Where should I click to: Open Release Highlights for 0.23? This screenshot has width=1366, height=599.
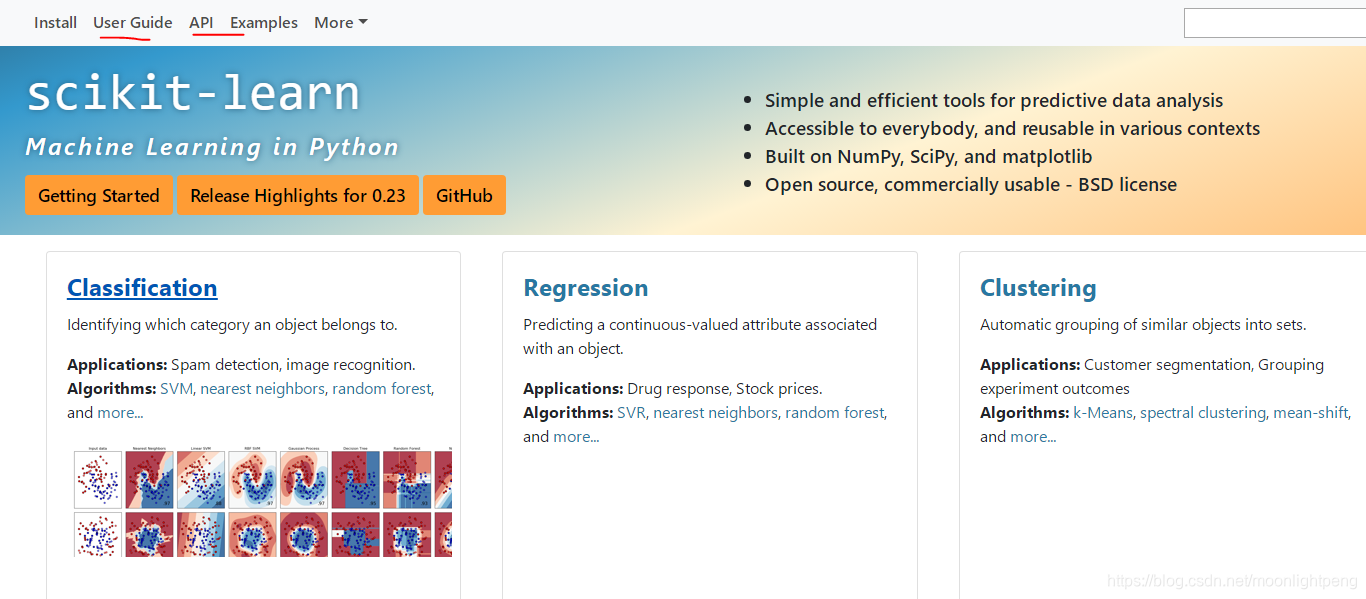(x=298, y=195)
